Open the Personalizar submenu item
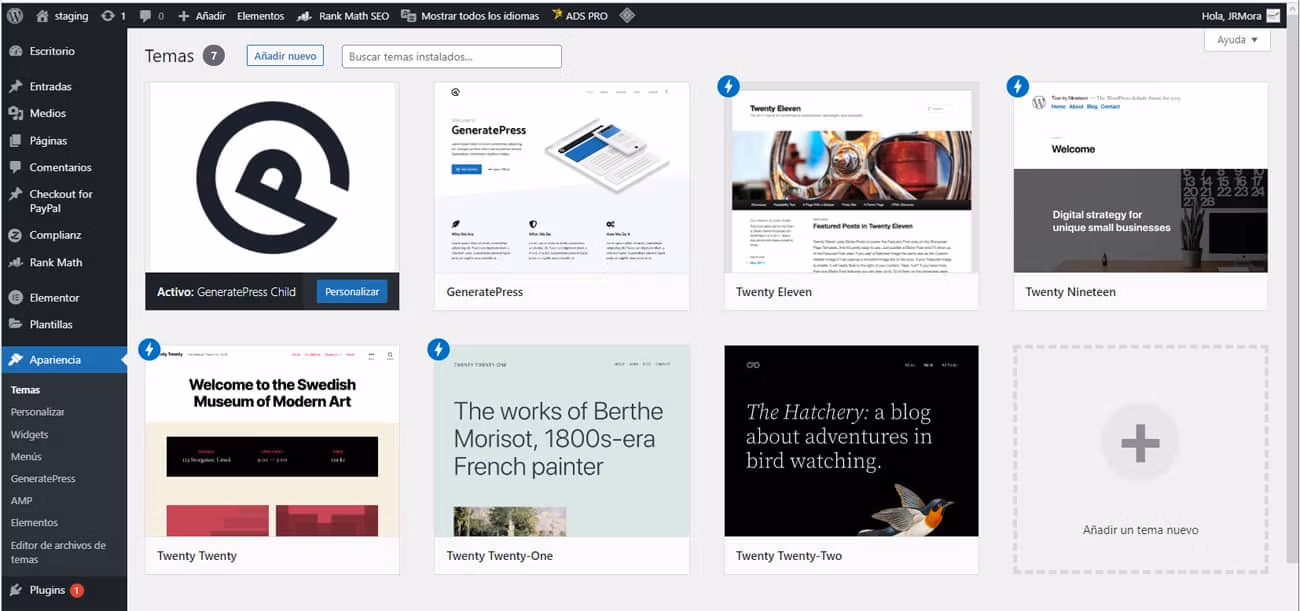The width and height of the screenshot is (1300, 611). [x=37, y=412]
